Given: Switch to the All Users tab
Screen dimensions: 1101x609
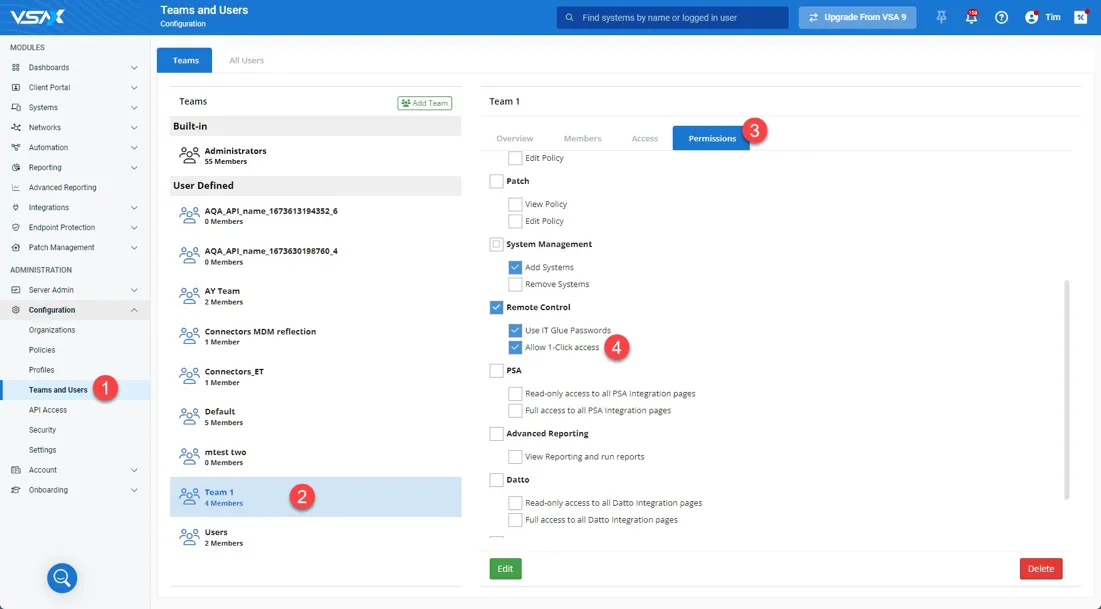Looking at the screenshot, I should pyautogui.click(x=246, y=61).
